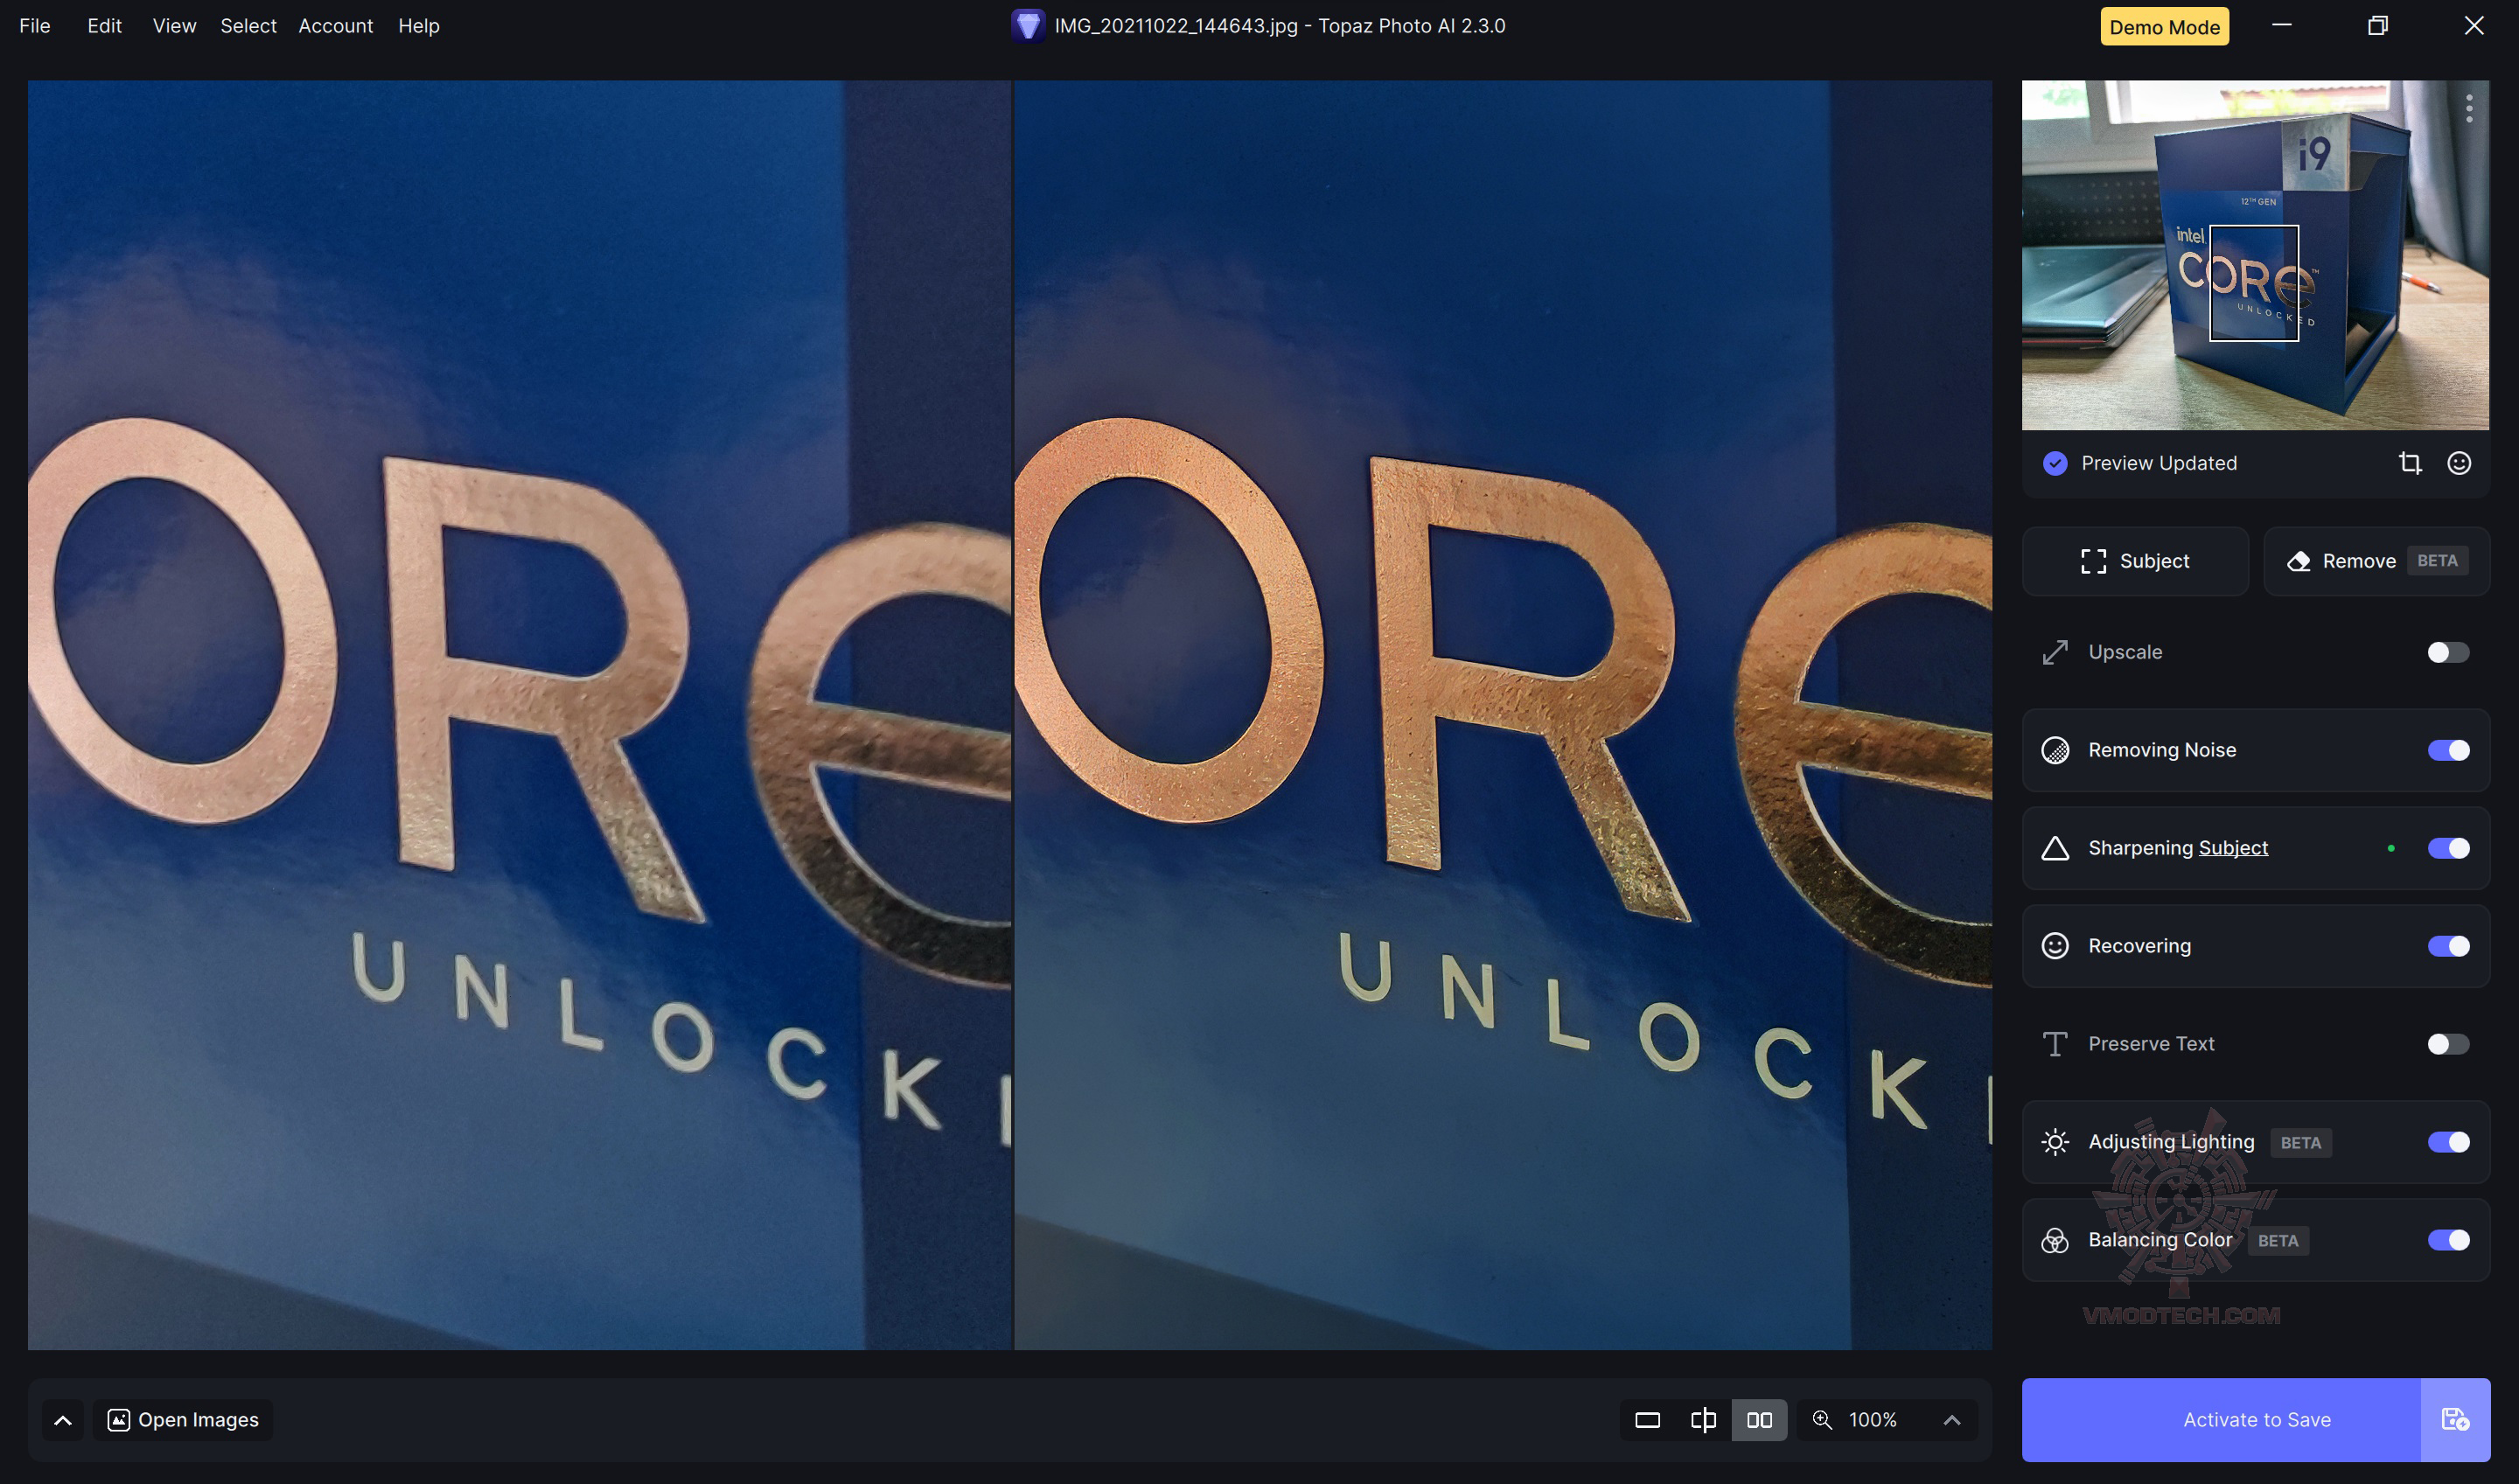Image resolution: width=2519 pixels, height=1484 pixels.
Task: Enable the Upscale toggle
Action: [x=2447, y=652]
